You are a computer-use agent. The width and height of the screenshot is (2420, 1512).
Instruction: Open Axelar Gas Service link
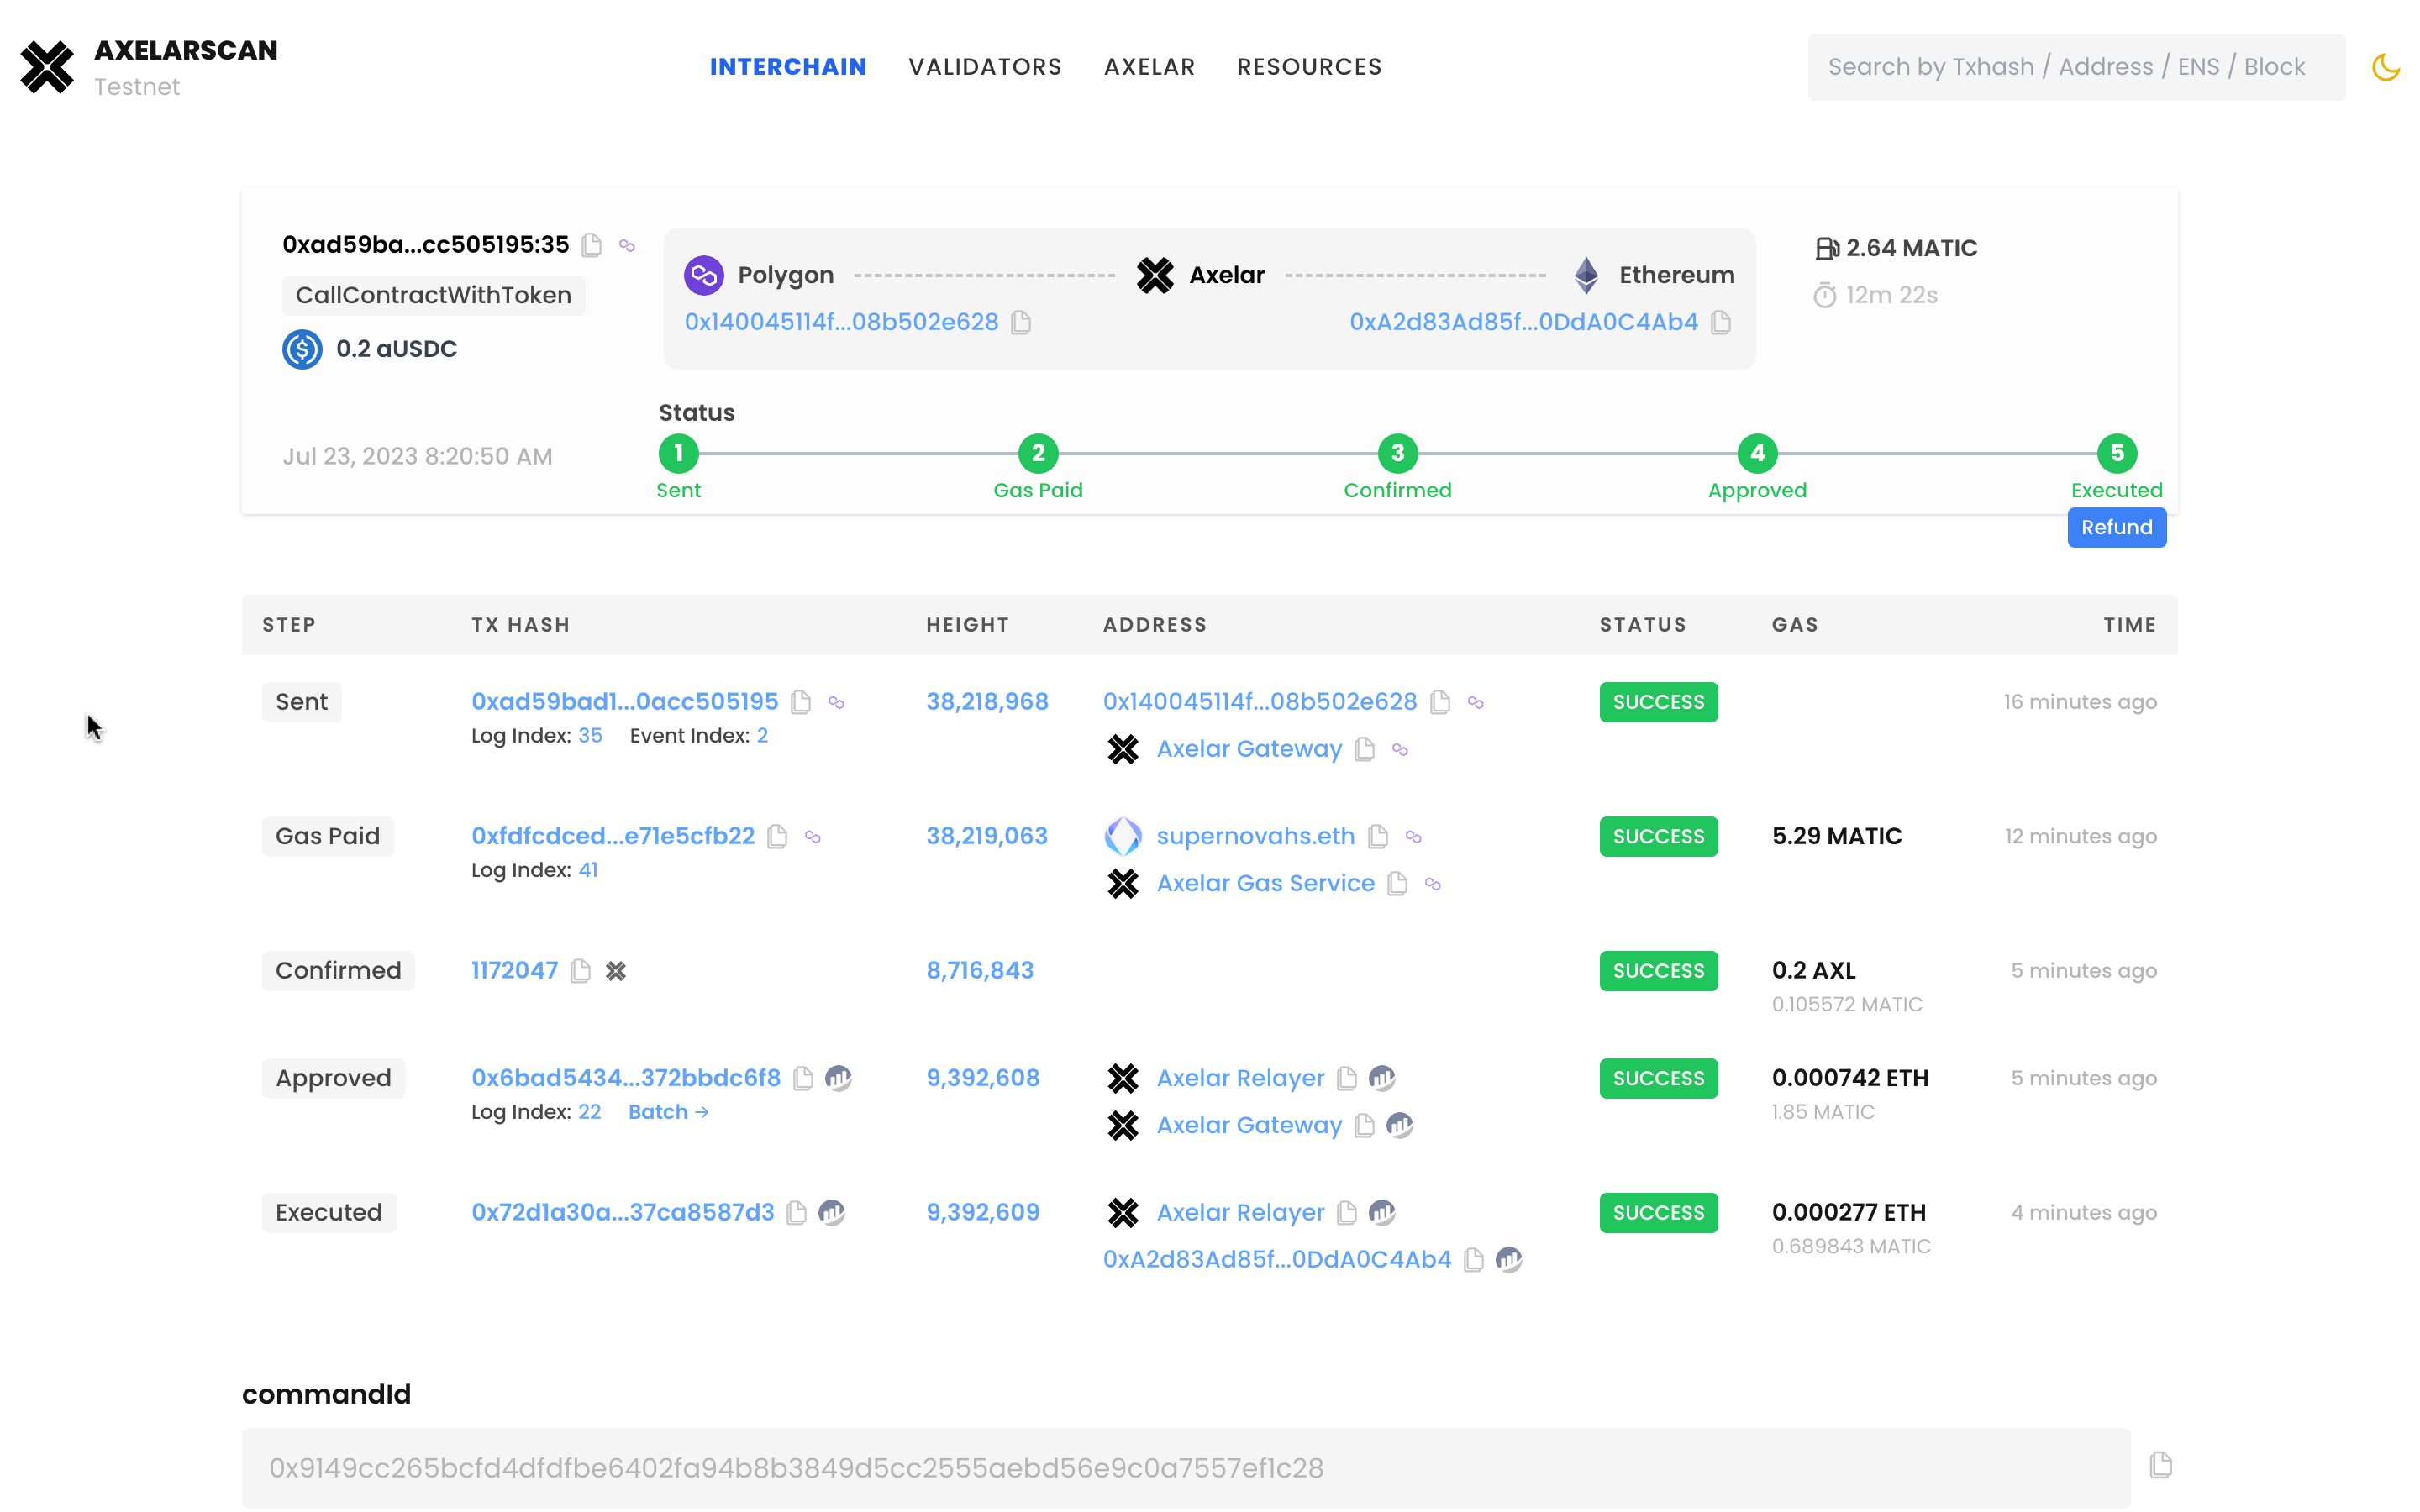pos(1266,883)
